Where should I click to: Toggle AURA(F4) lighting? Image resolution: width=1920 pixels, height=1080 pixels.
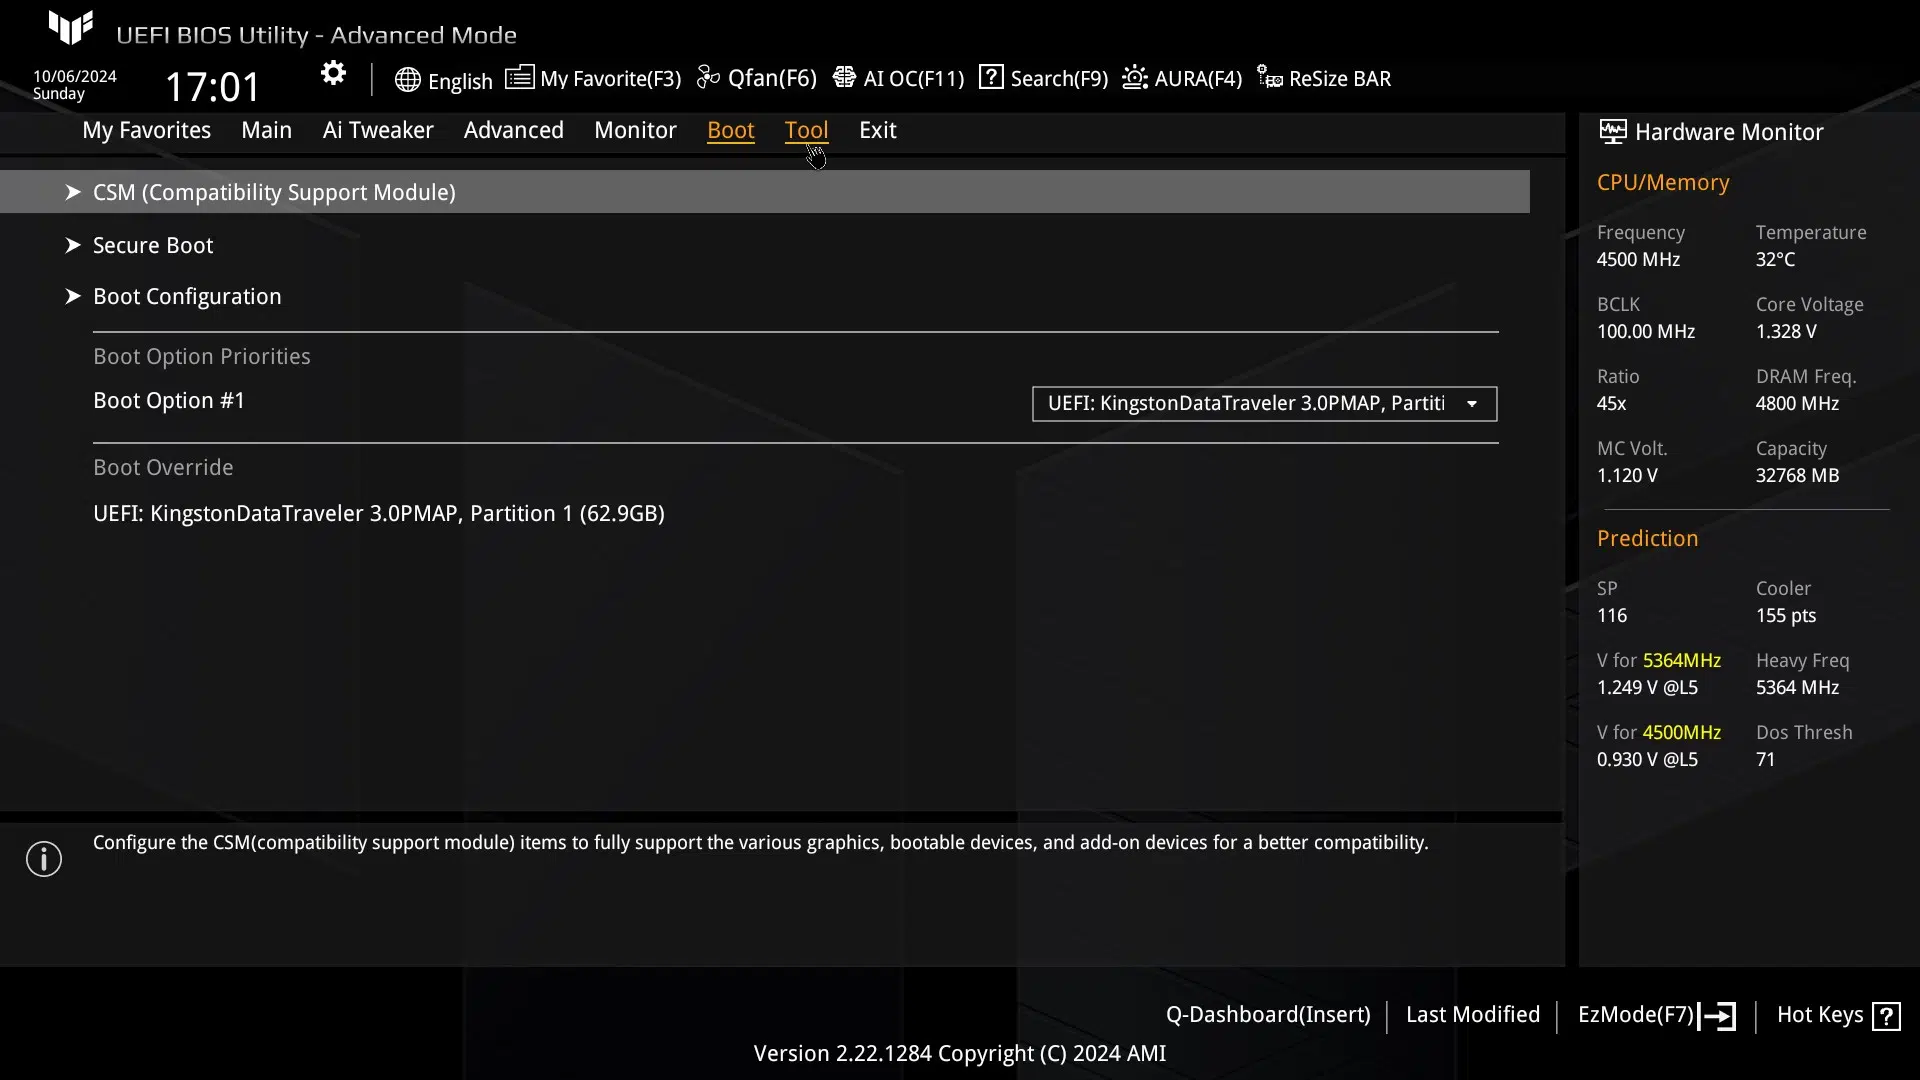[1198, 78]
